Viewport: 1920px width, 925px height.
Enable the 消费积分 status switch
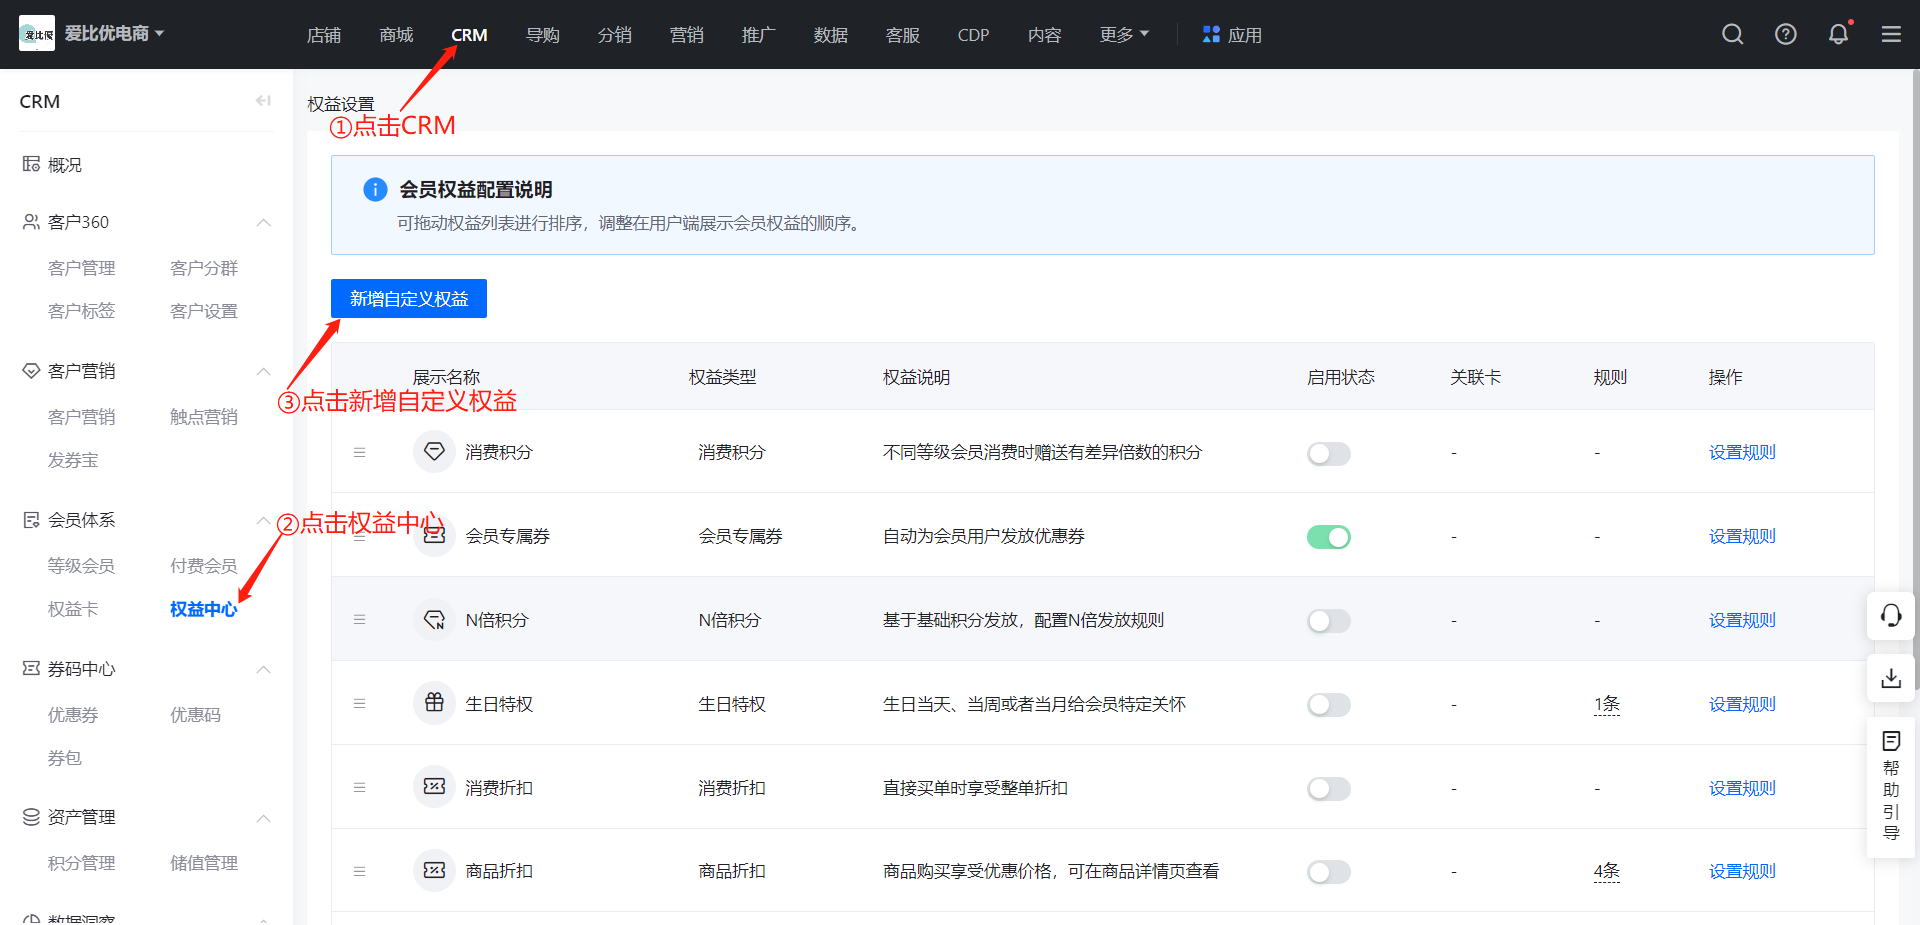click(x=1328, y=453)
